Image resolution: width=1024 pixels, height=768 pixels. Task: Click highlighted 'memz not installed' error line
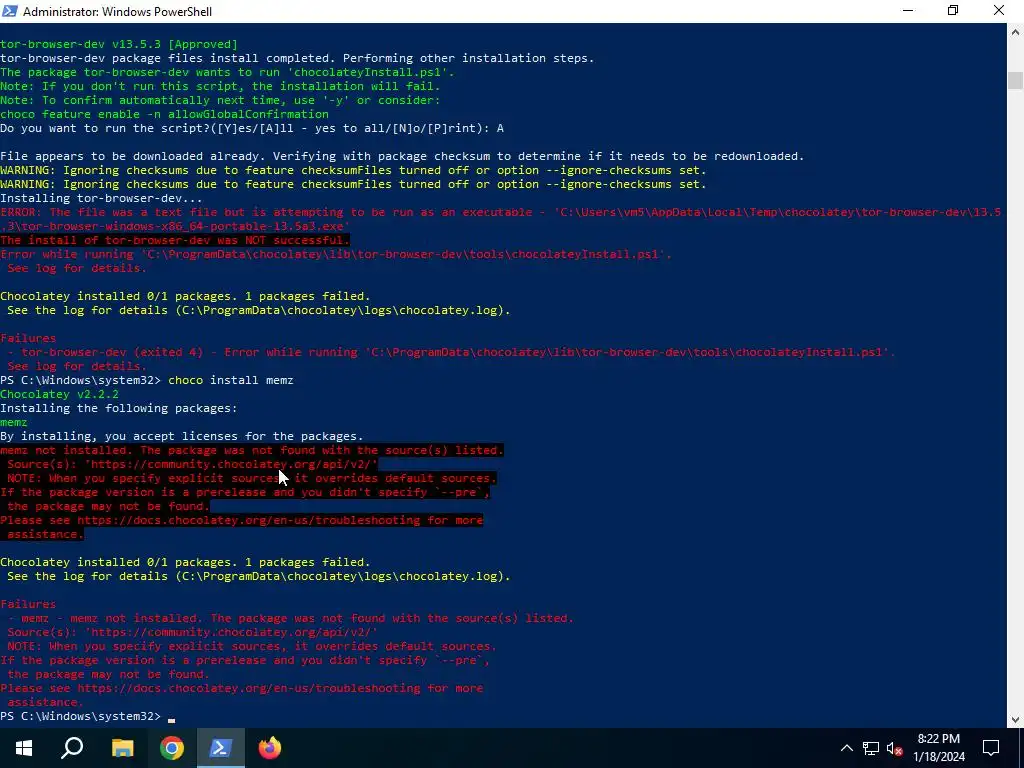[251, 451]
